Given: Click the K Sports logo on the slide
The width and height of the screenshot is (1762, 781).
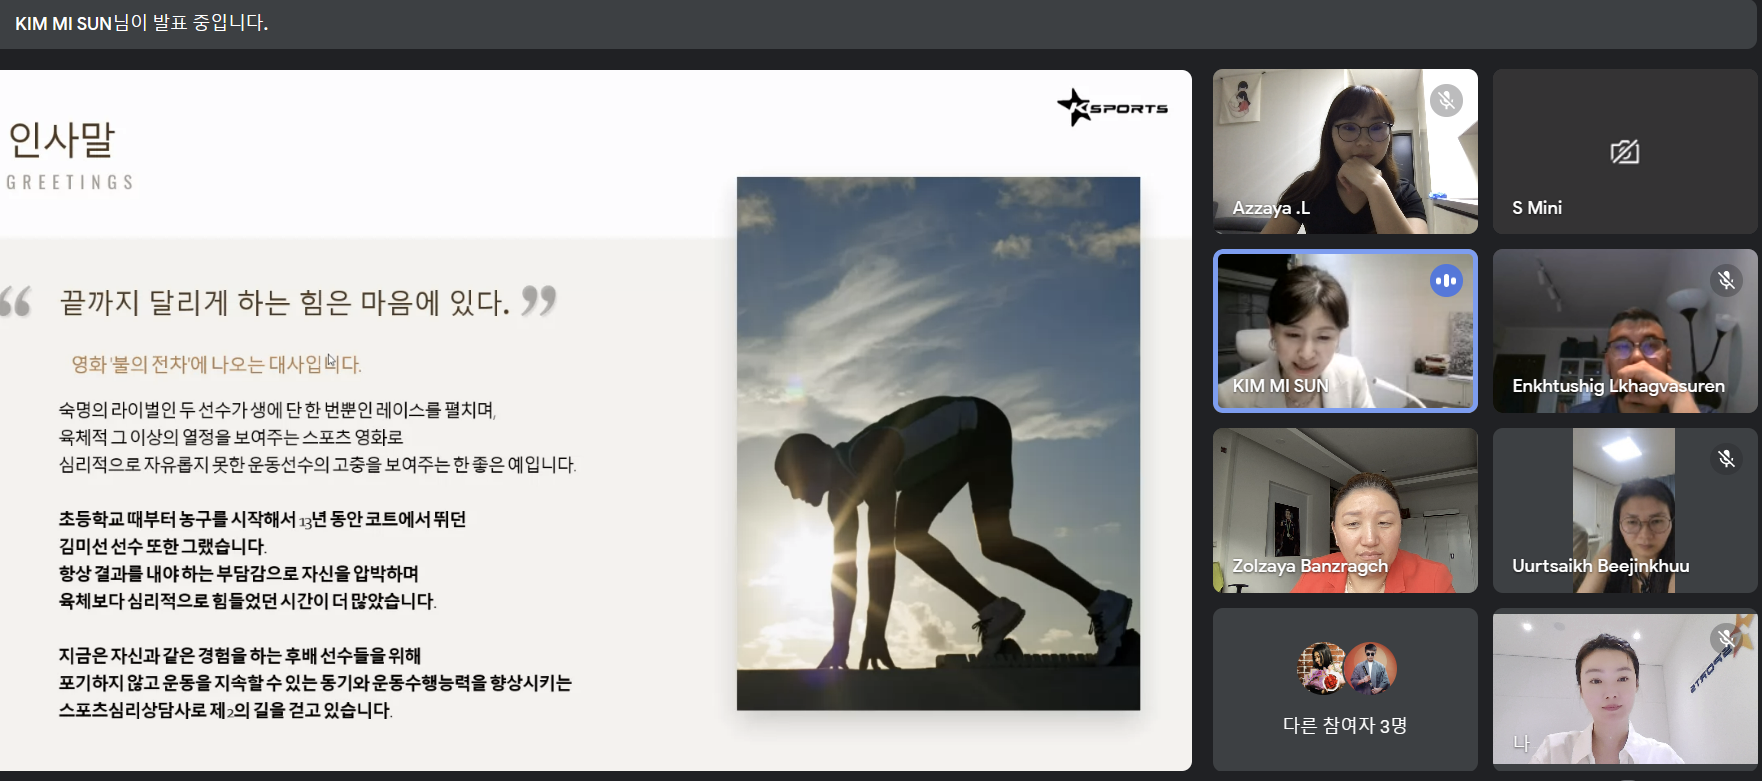Looking at the screenshot, I should (x=1112, y=107).
